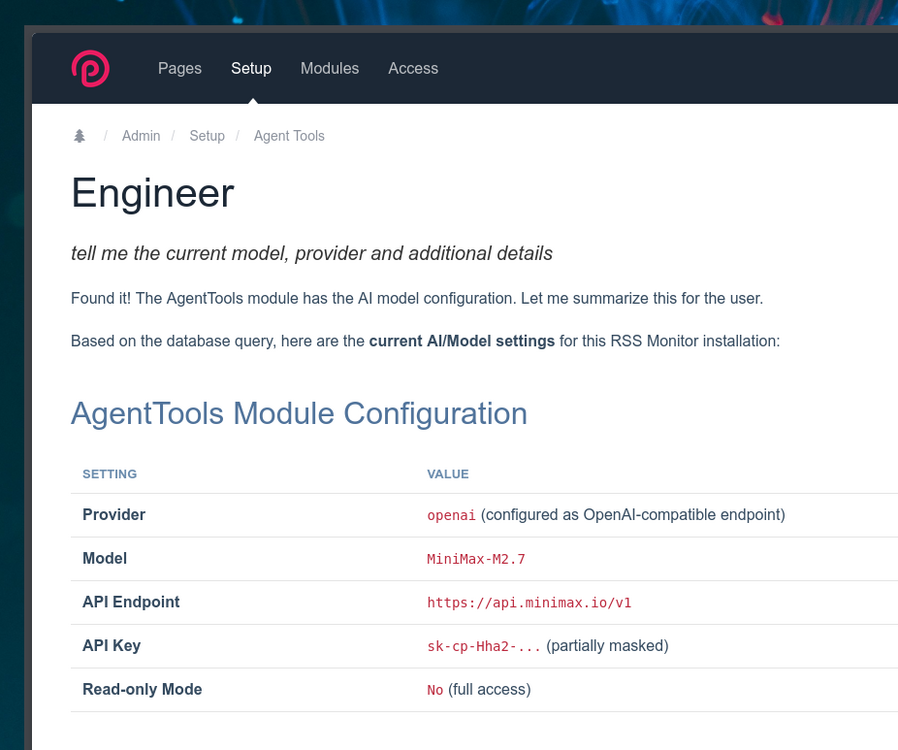898x750 pixels.
Task: Open the Modules menu
Action: [329, 68]
